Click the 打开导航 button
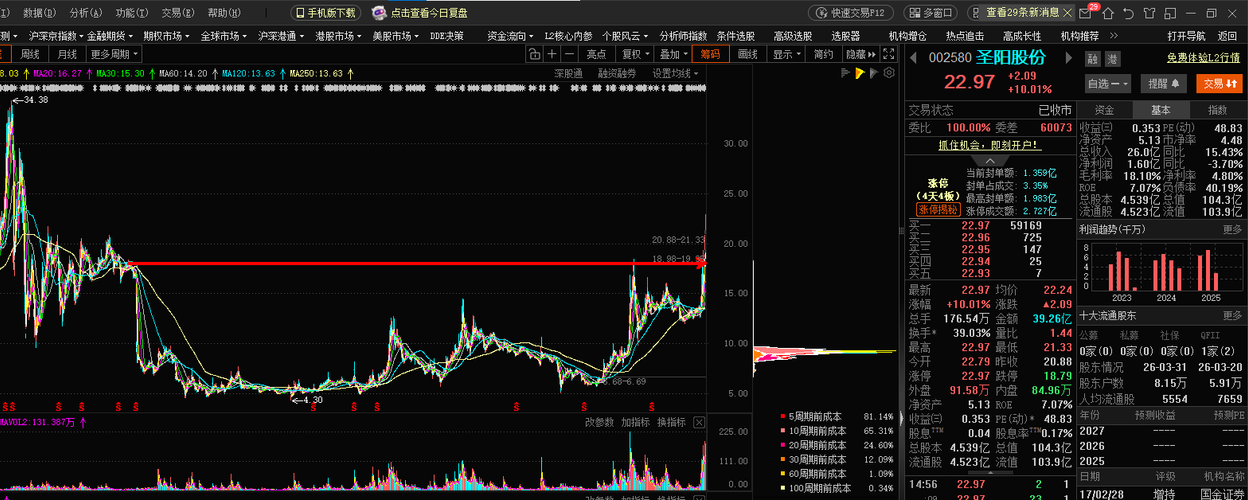1248x500 pixels. point(1186,36)
